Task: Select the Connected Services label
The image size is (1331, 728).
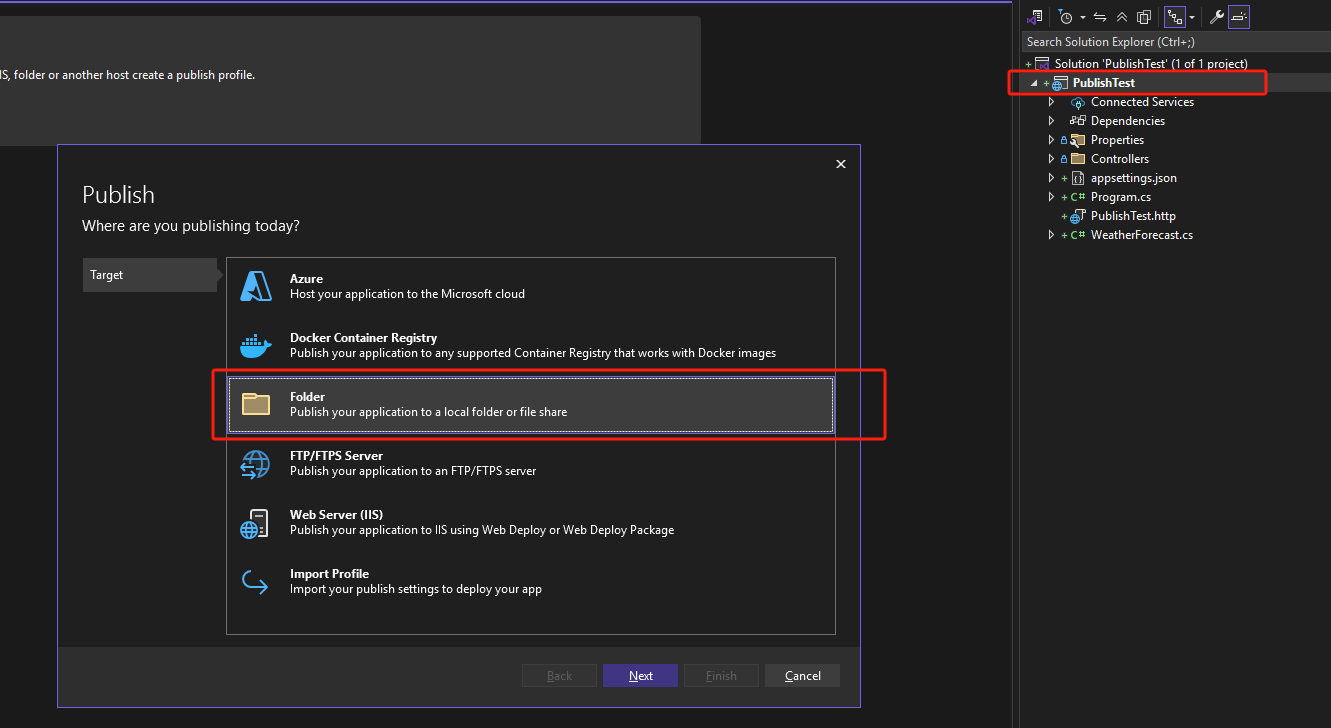Action: click(1142, 102)
